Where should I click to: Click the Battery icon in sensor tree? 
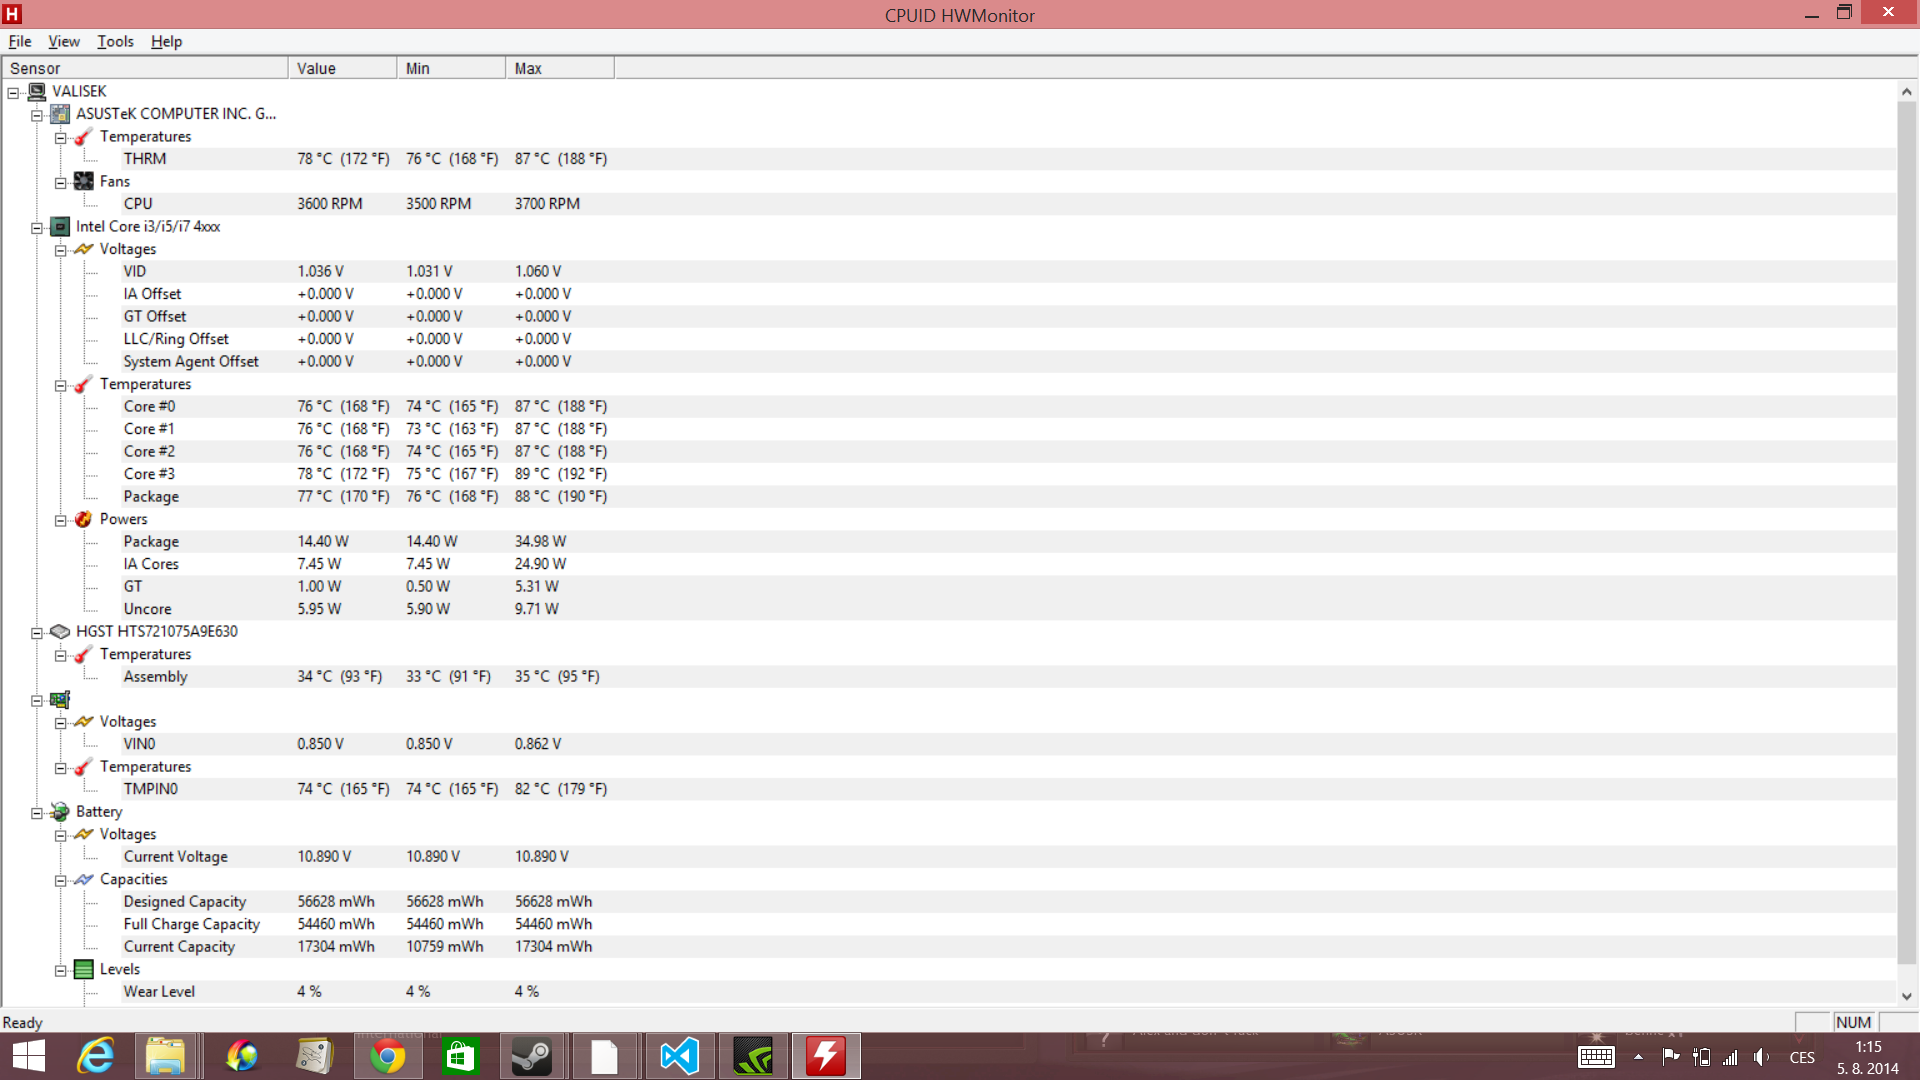click(60, 812)
